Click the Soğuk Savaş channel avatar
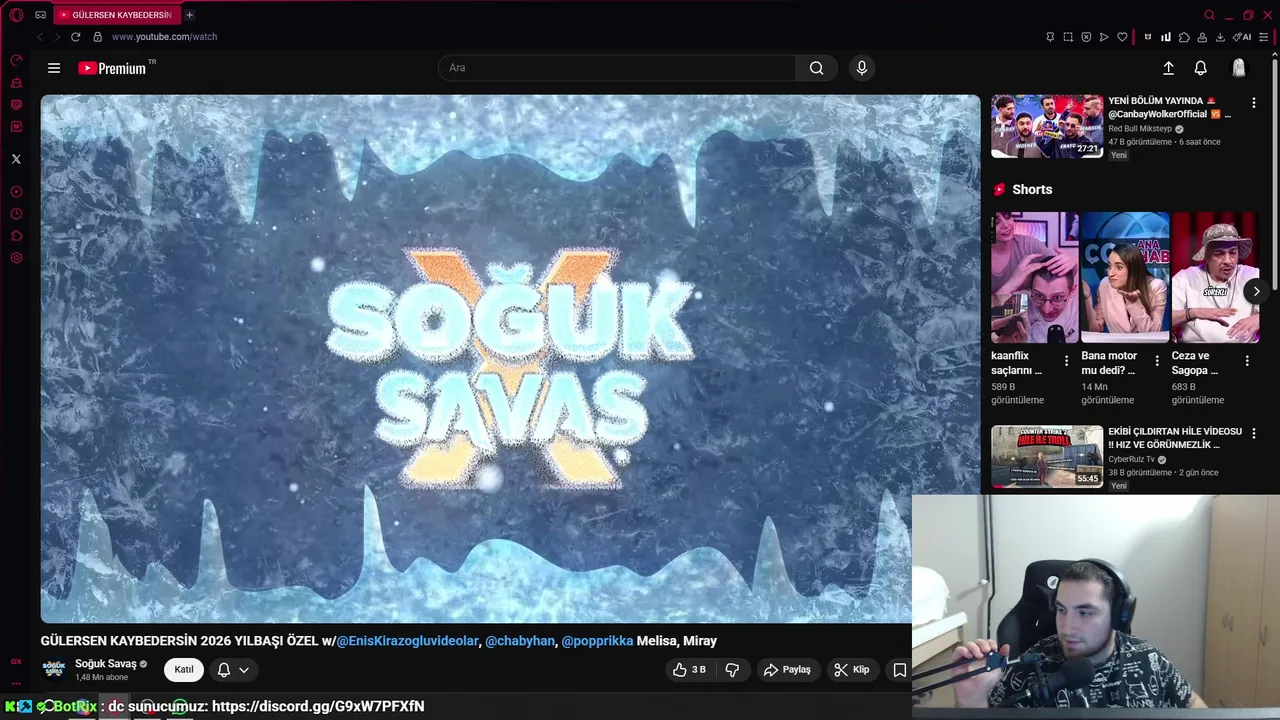The width and height of the screenshot is (1280, 720). 54,669
